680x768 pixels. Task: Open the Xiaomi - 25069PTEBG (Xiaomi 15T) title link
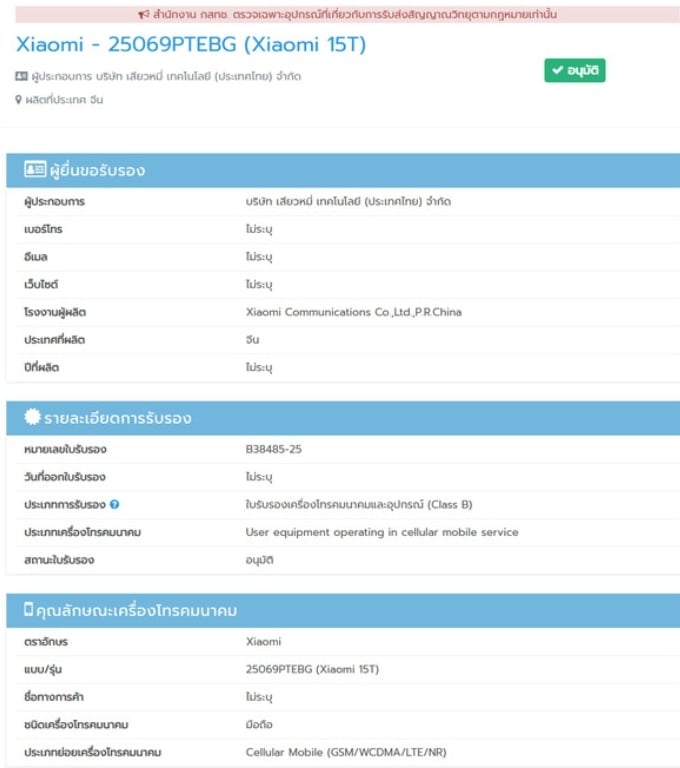pos(191,45)
